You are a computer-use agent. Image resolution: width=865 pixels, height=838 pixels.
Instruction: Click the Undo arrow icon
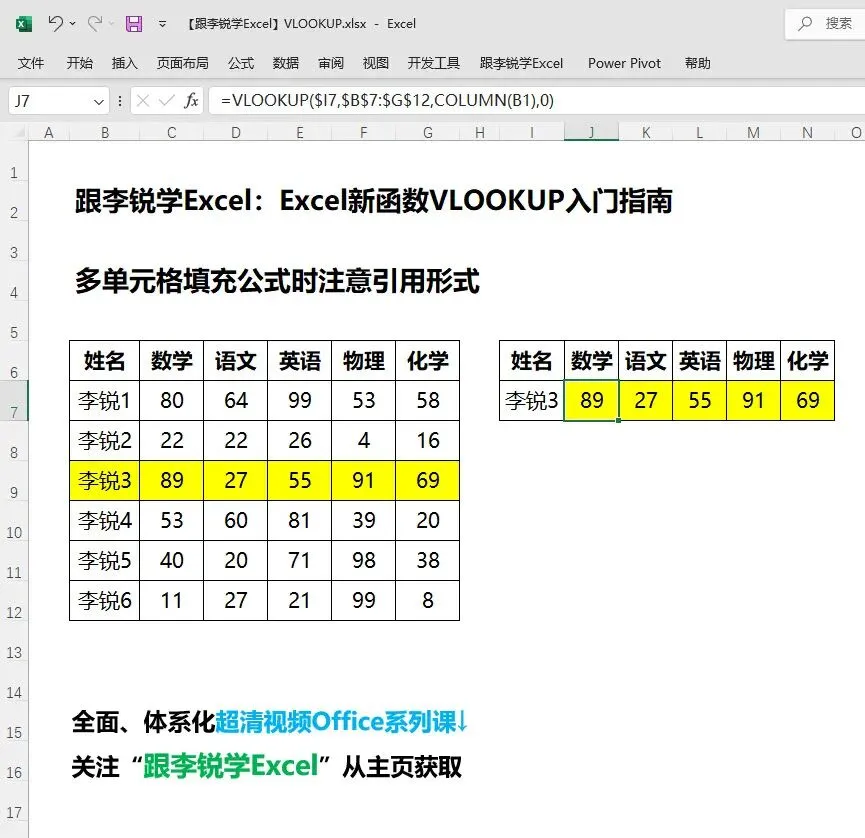55,23
